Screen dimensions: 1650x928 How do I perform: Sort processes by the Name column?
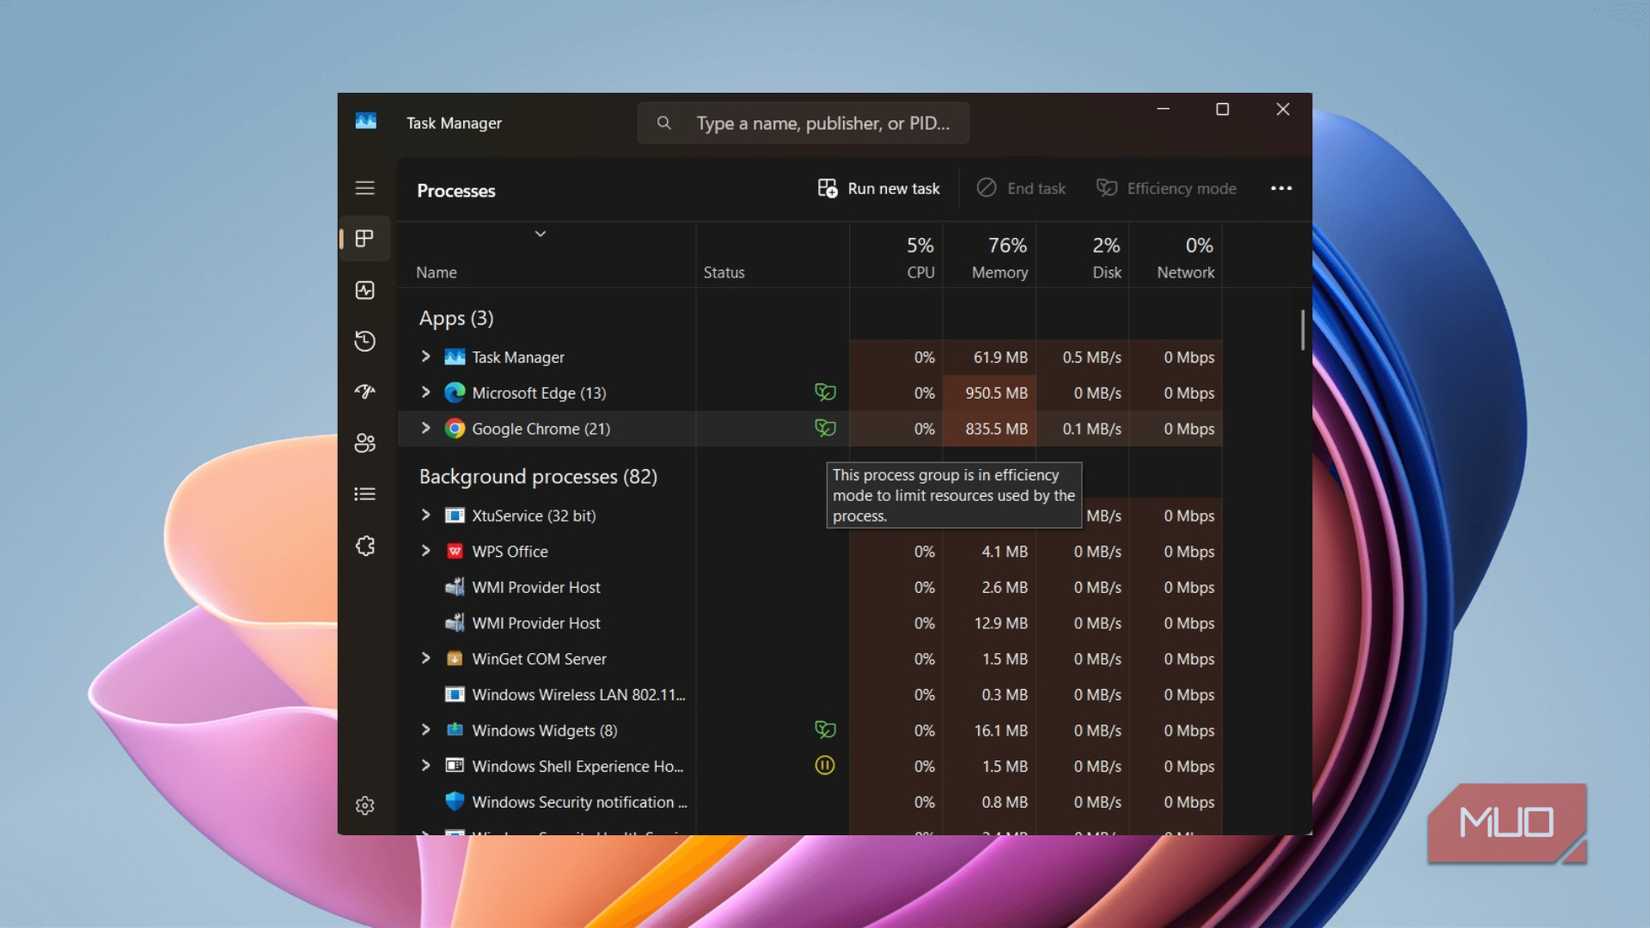[x=437, y=272]
